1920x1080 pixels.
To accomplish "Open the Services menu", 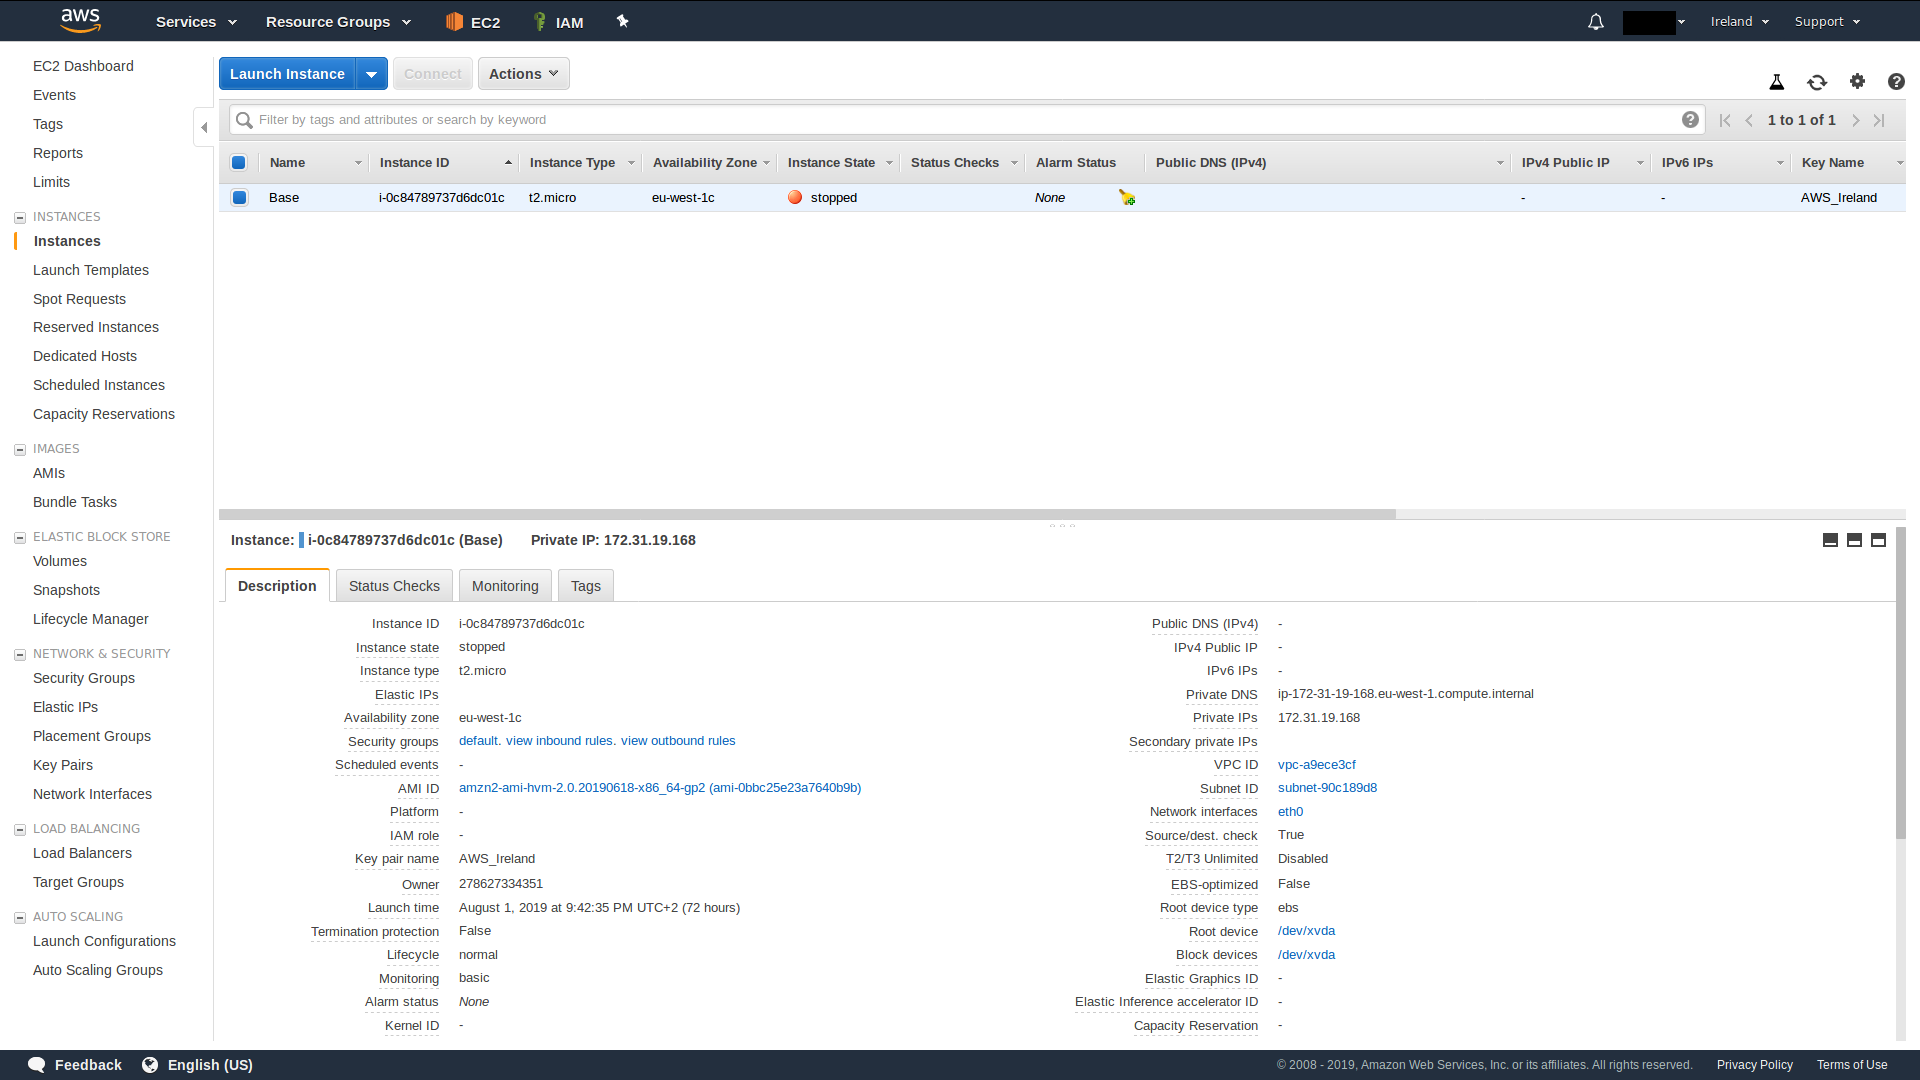I will [x=196, y=22].
